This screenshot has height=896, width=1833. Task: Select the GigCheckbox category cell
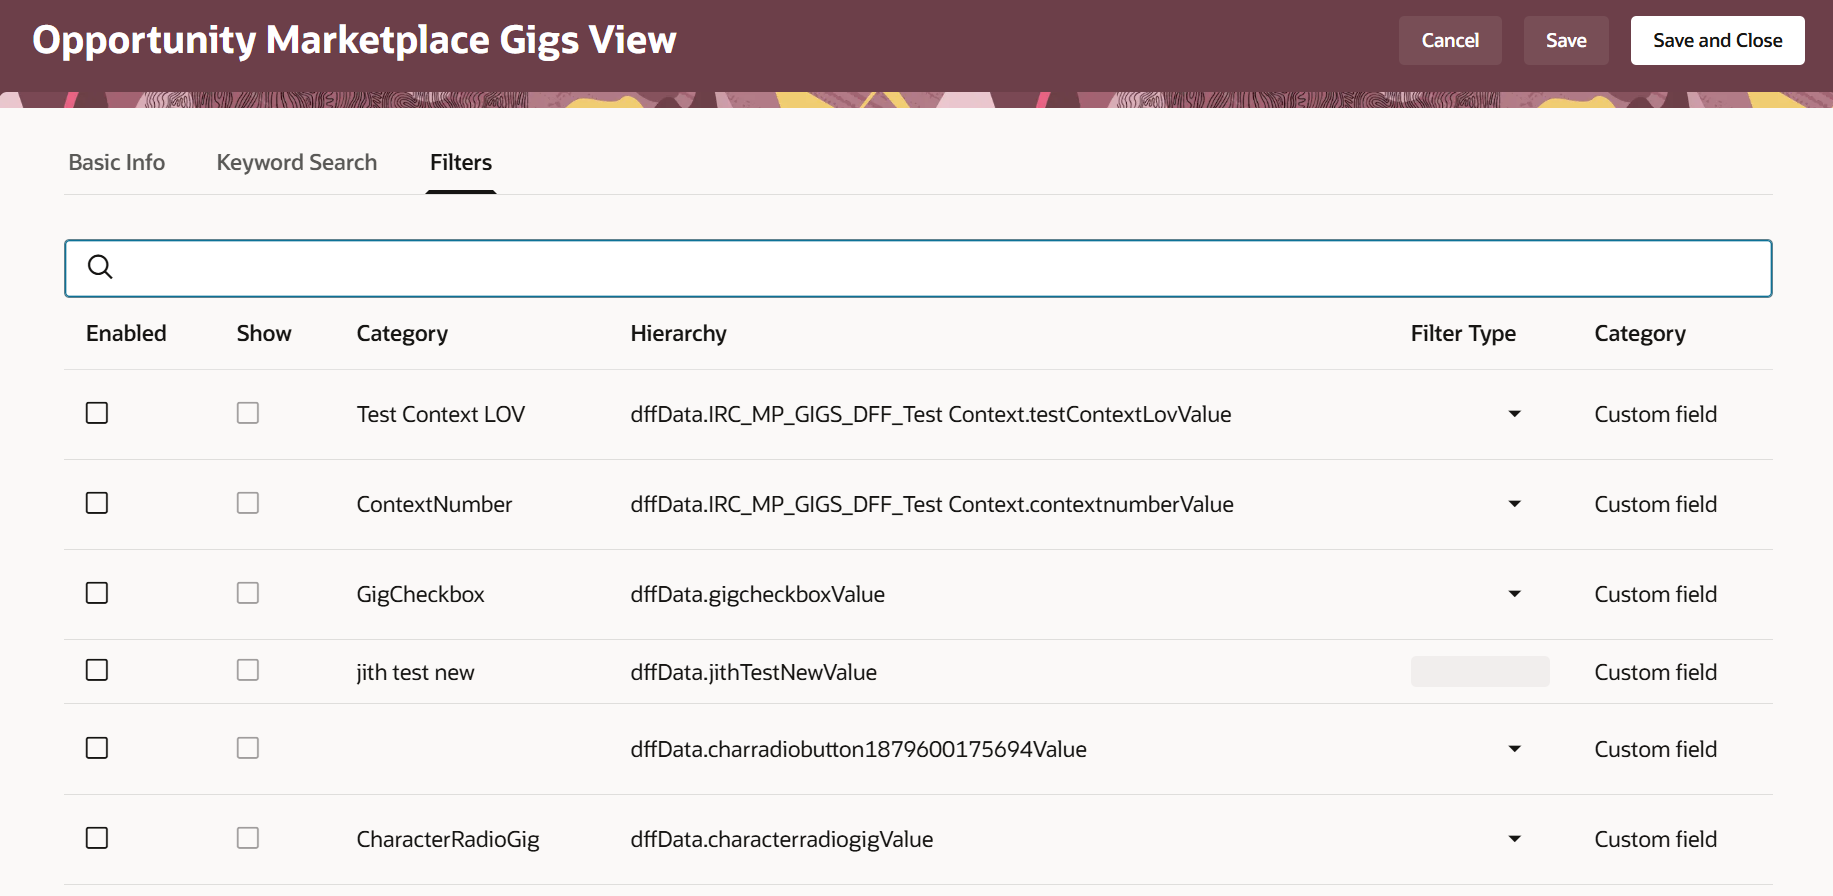pos(420,594)
